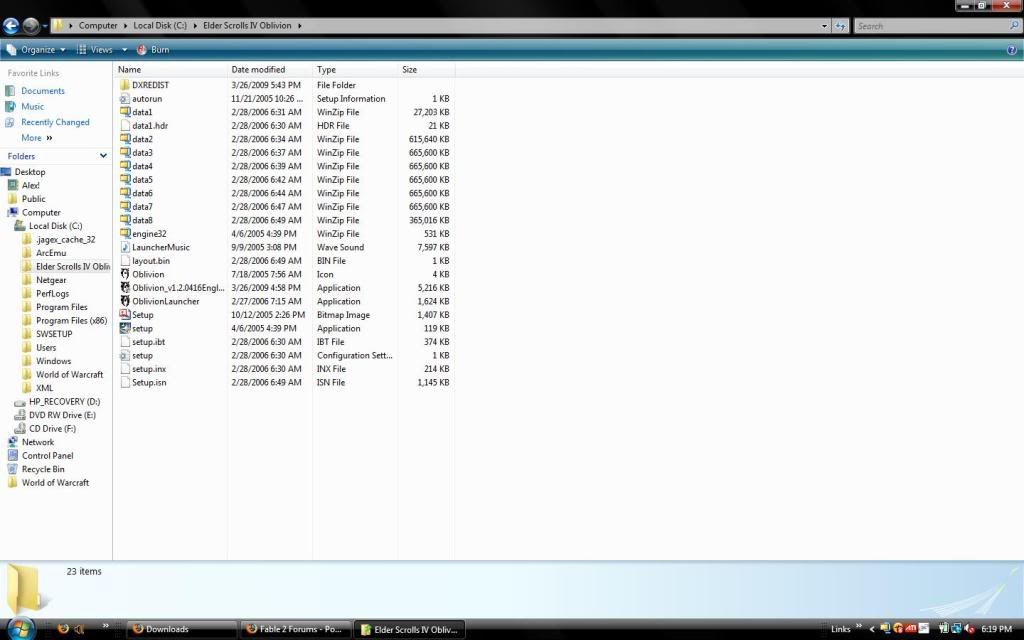Click the data1 WinZip file icon
The image size is (1024, 640).
pyautogui.click(x=125, y=112)
